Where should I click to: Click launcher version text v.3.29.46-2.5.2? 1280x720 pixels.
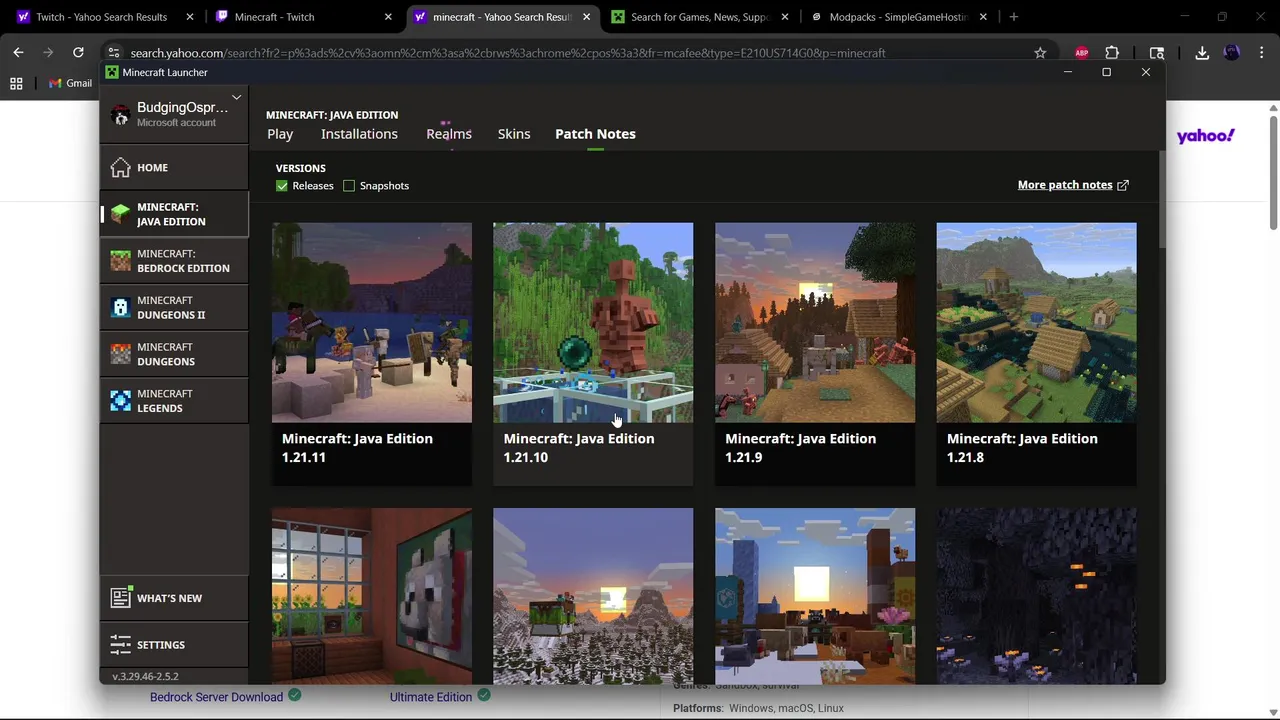[145, 676]
